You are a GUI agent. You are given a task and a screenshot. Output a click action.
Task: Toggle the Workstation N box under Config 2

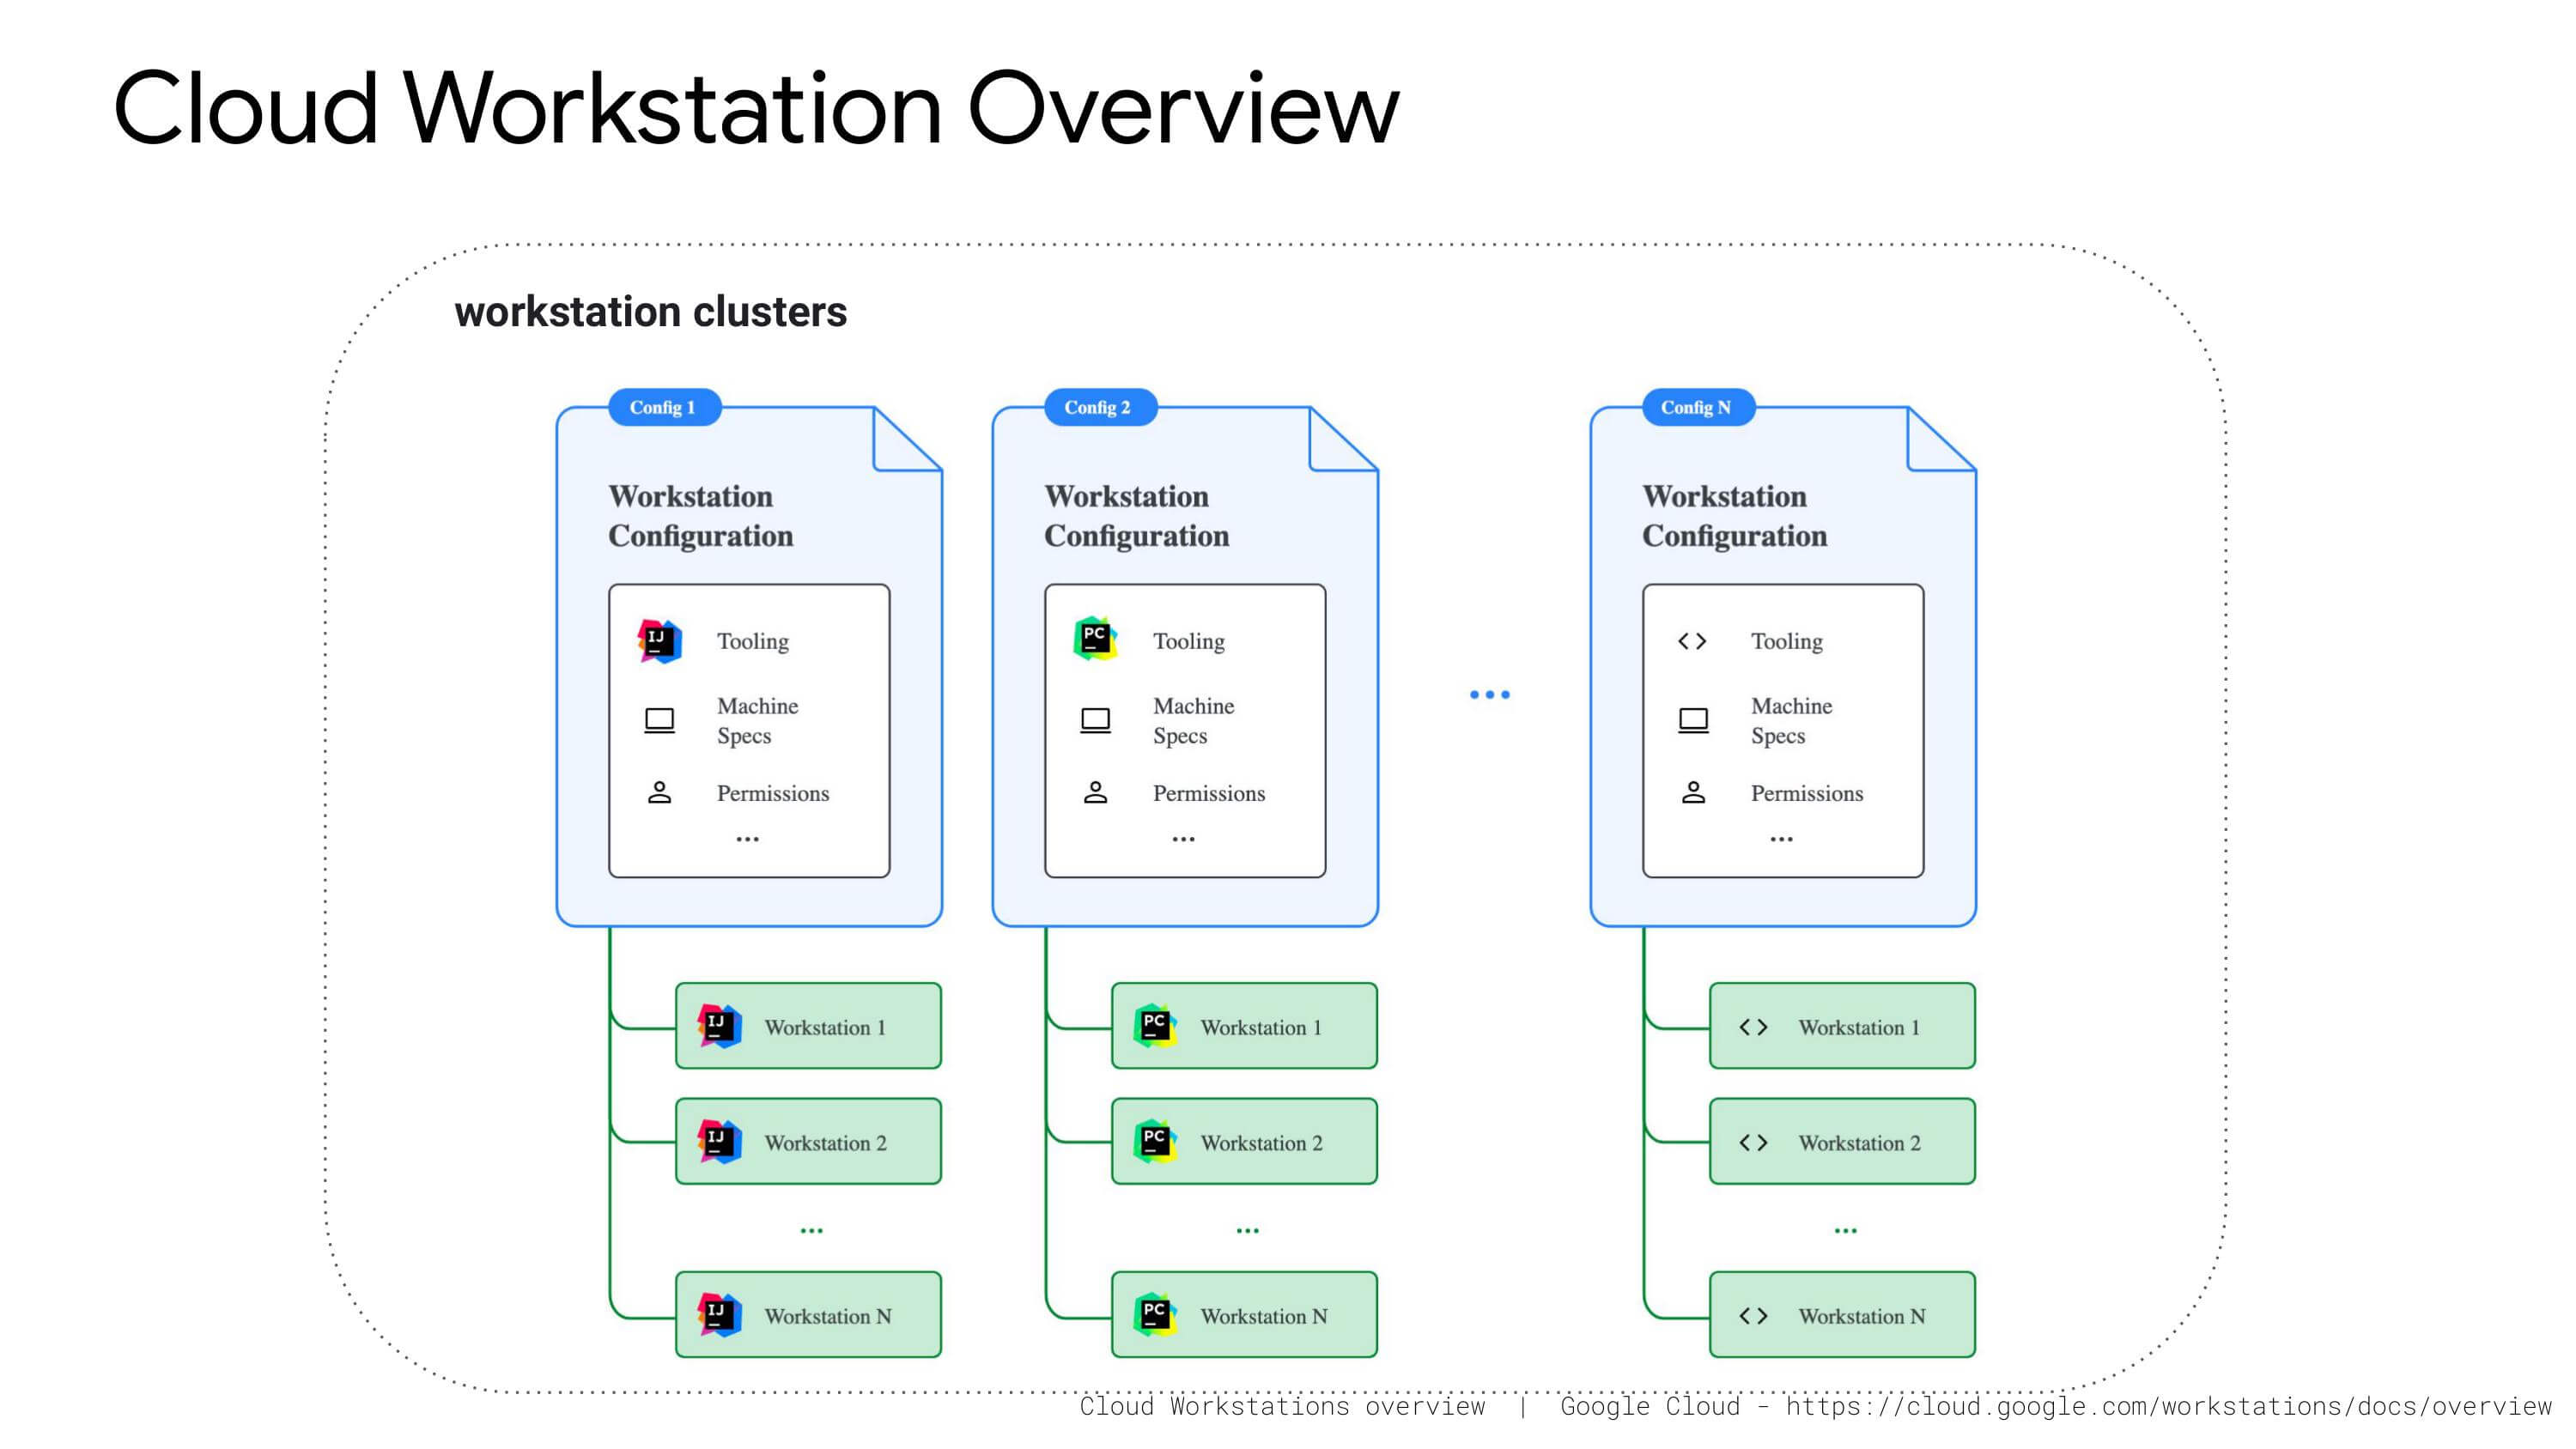pyautogui.click(x=1244, y=1315)
